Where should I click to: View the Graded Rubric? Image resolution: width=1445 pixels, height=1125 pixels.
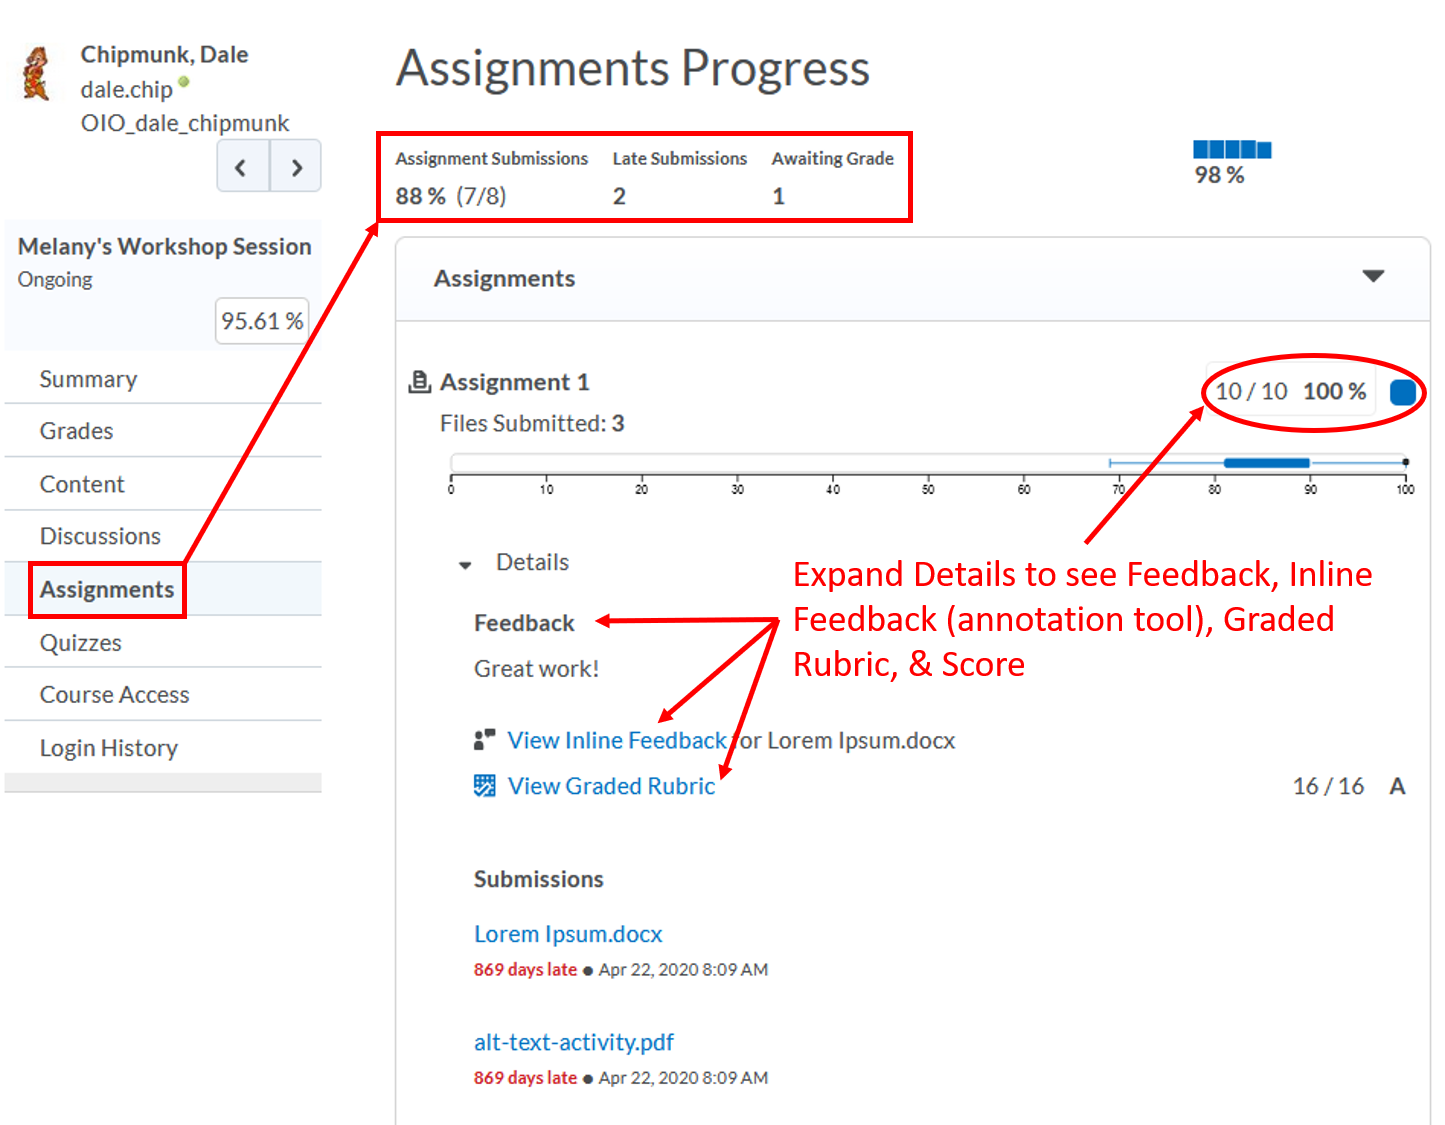pyautogui.click(x=611, y=786)
